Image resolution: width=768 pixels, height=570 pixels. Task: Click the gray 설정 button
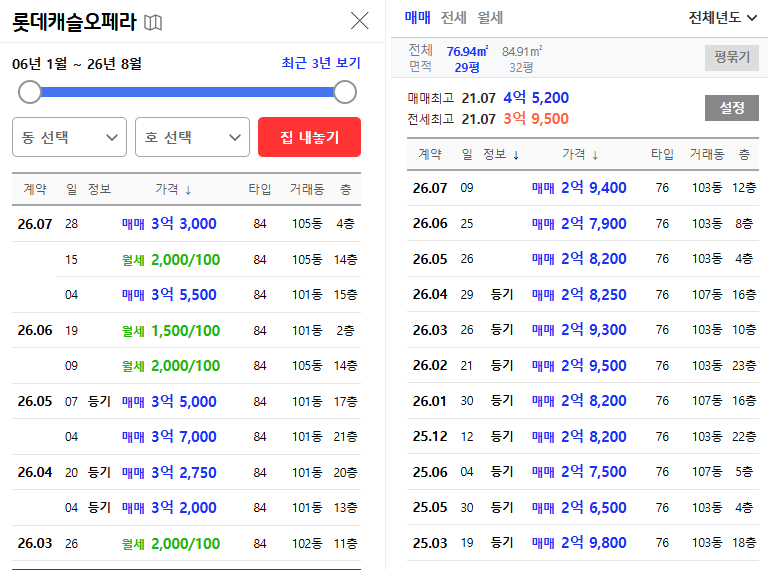pos(732,108)
